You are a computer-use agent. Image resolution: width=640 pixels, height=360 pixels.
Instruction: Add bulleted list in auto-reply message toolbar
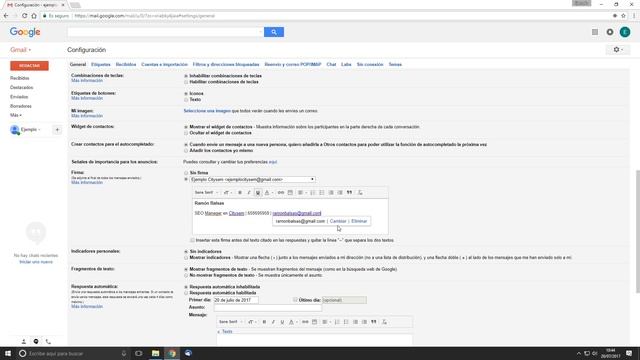(x=346, y=322)
